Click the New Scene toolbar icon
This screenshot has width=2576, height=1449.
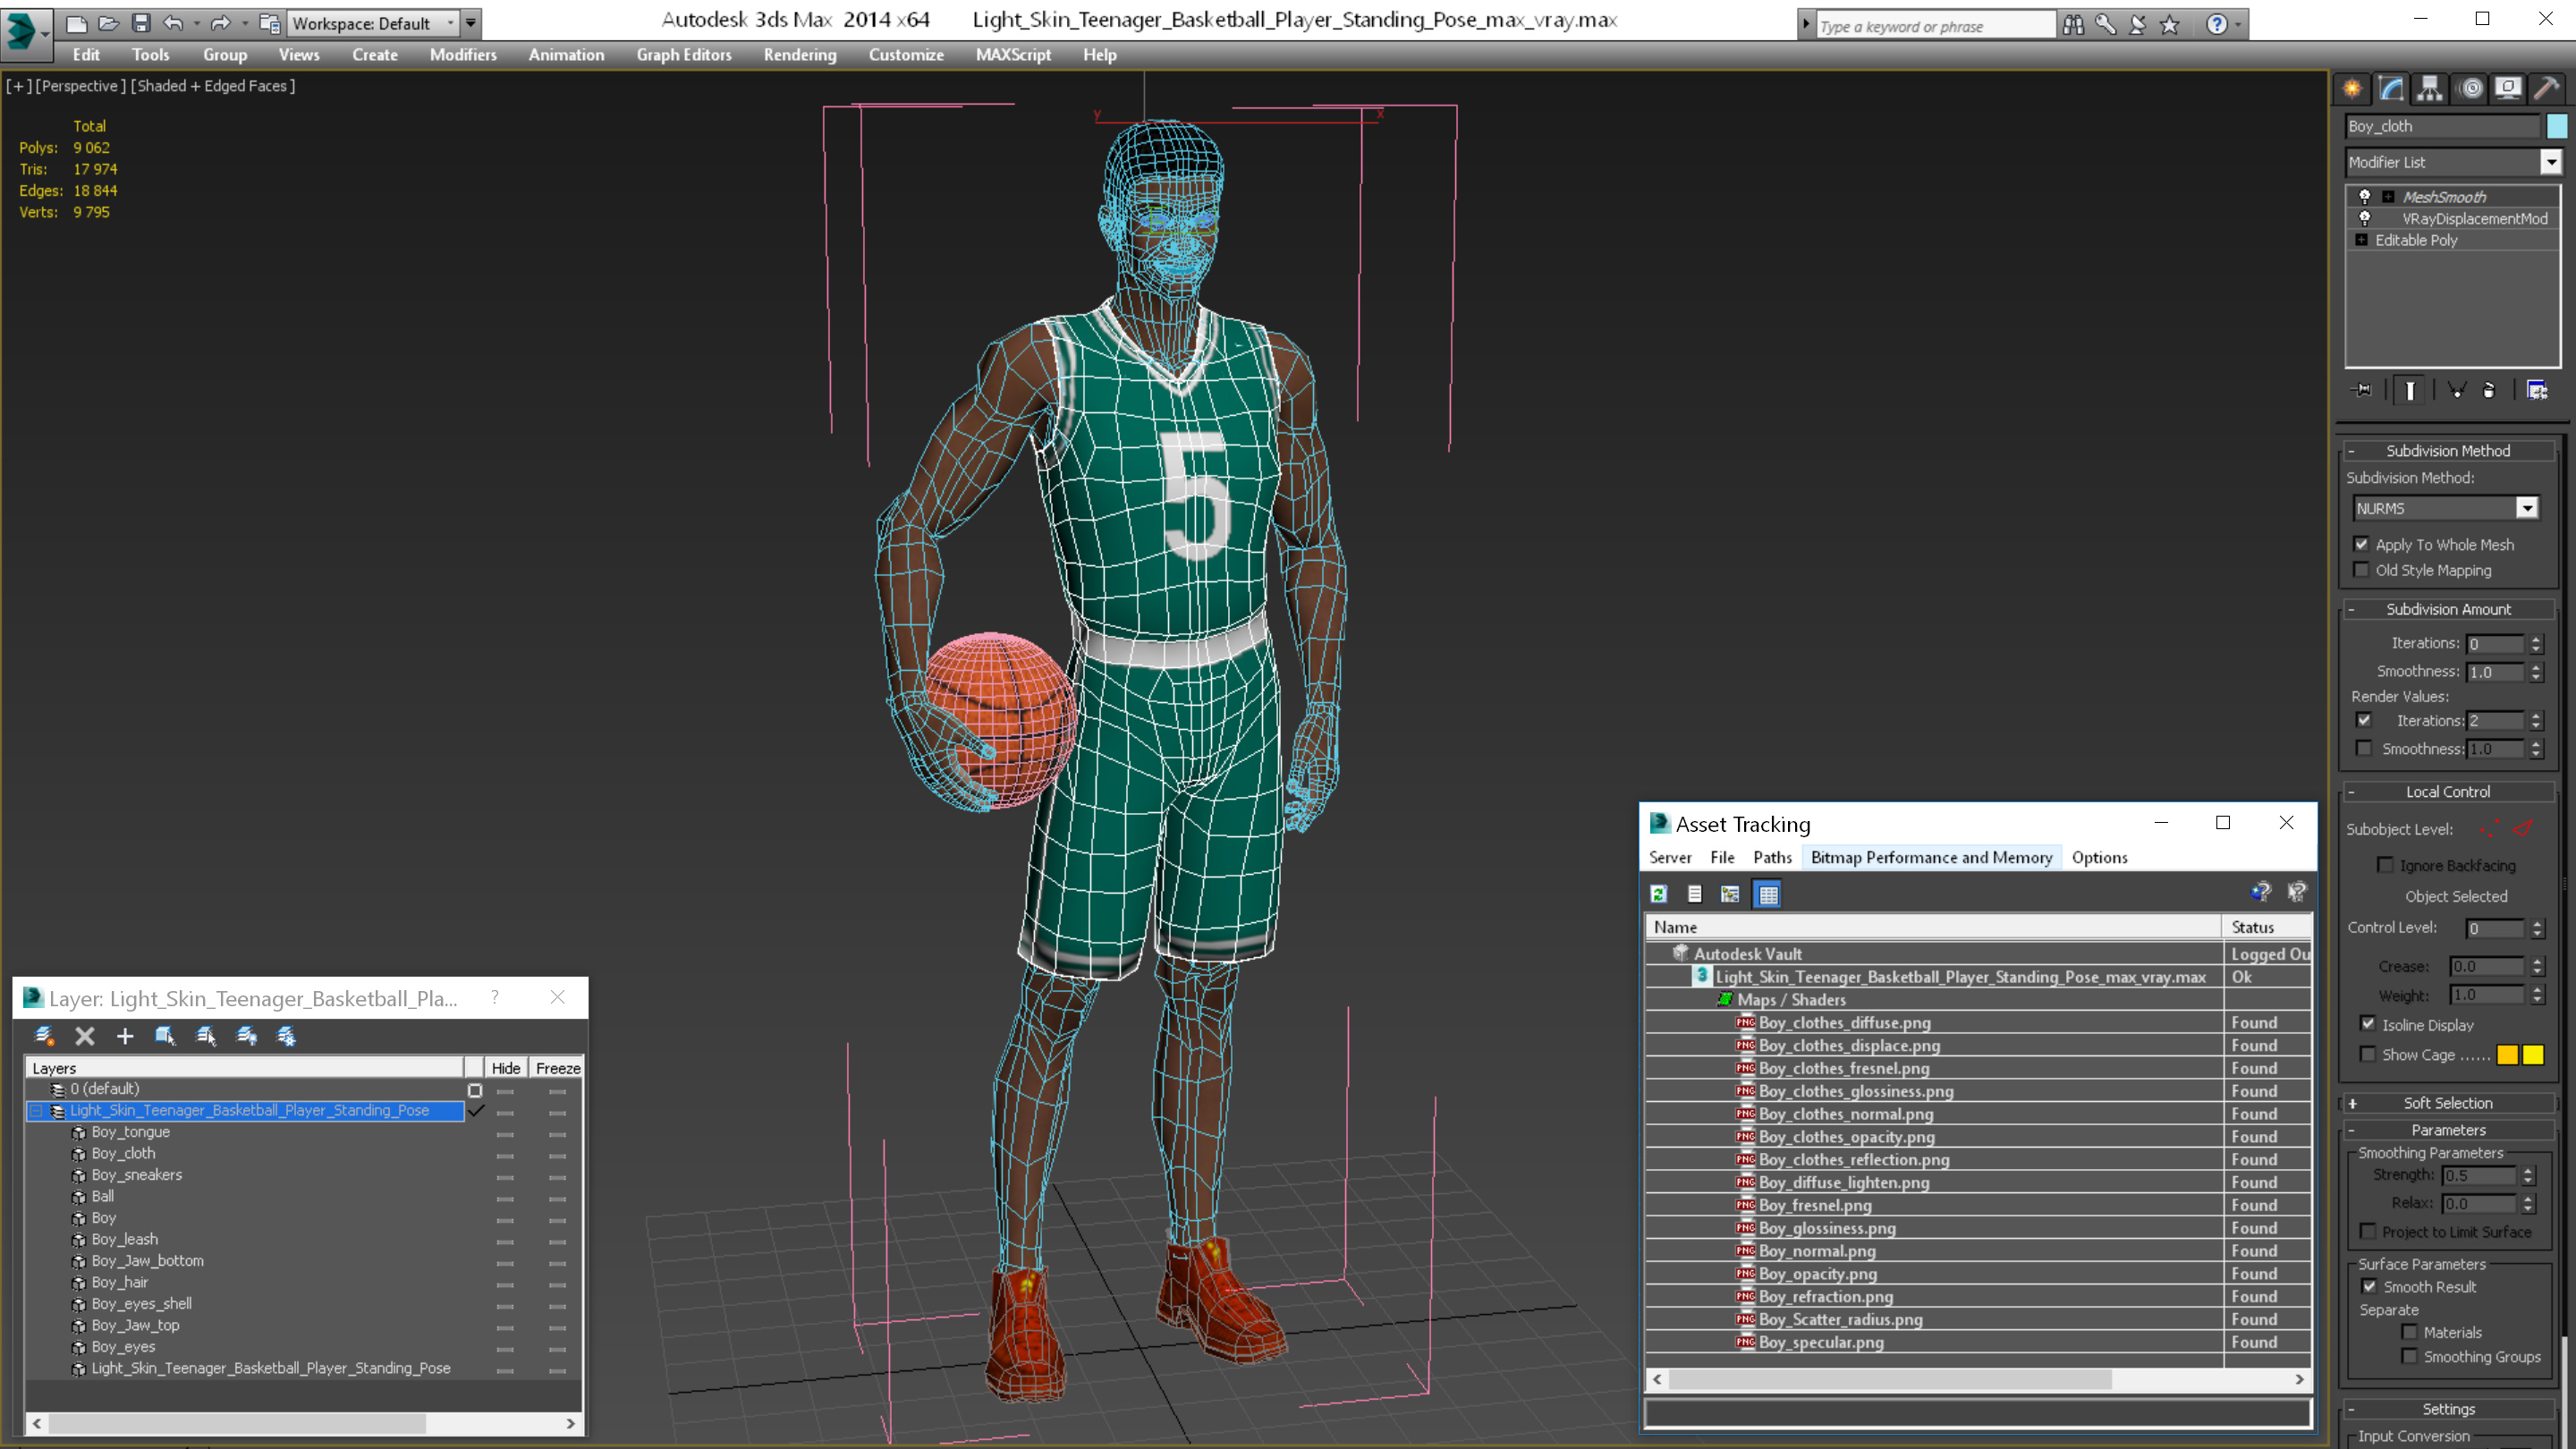[x=76, y=23]
